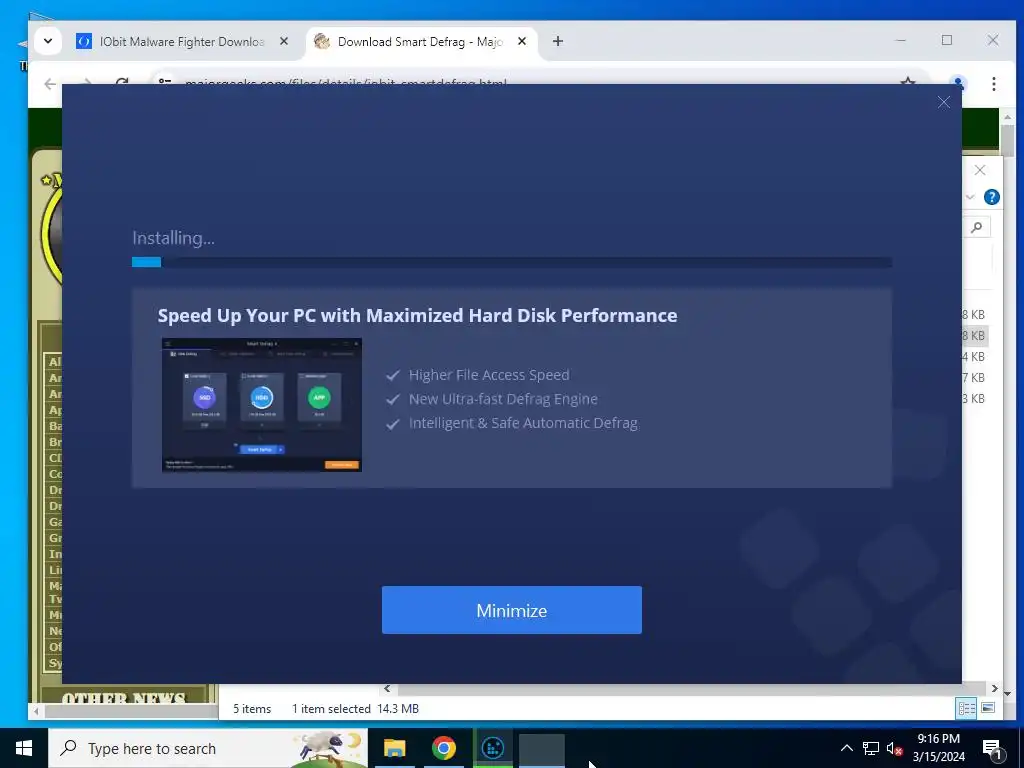Switch File Explorer to details view

click(967, 708)
